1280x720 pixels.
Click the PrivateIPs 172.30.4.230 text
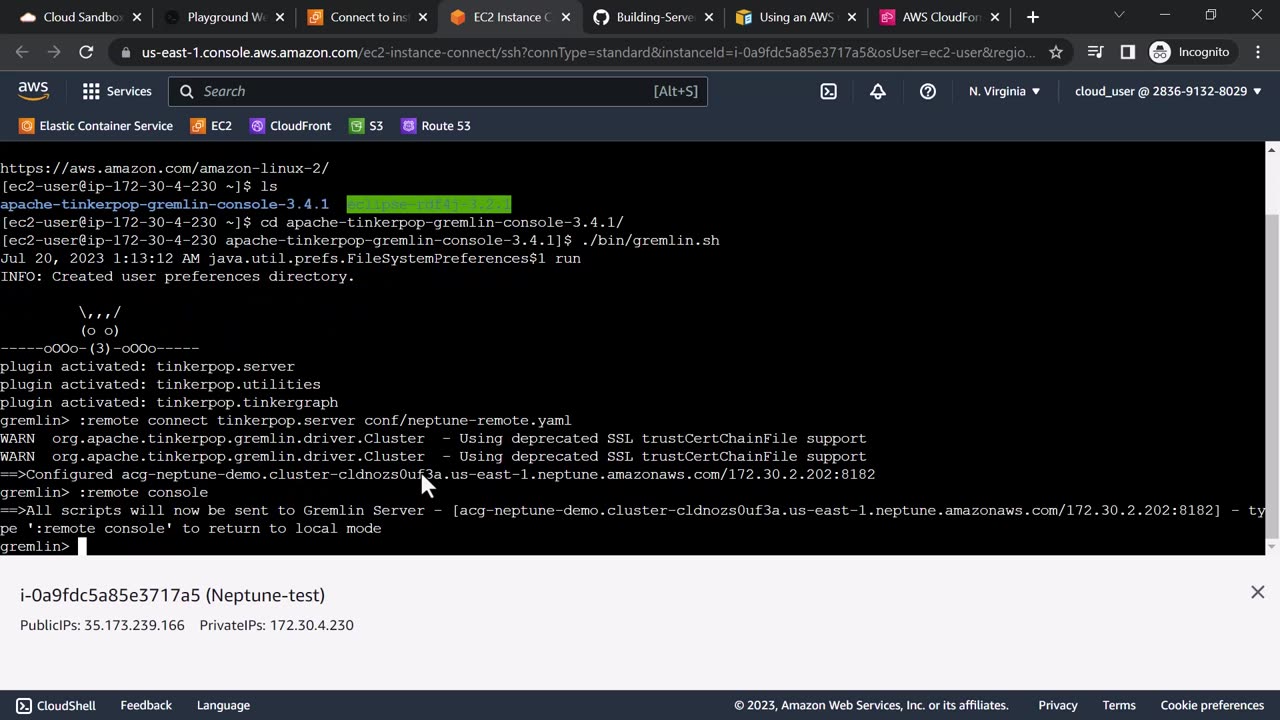pos(277,625)
